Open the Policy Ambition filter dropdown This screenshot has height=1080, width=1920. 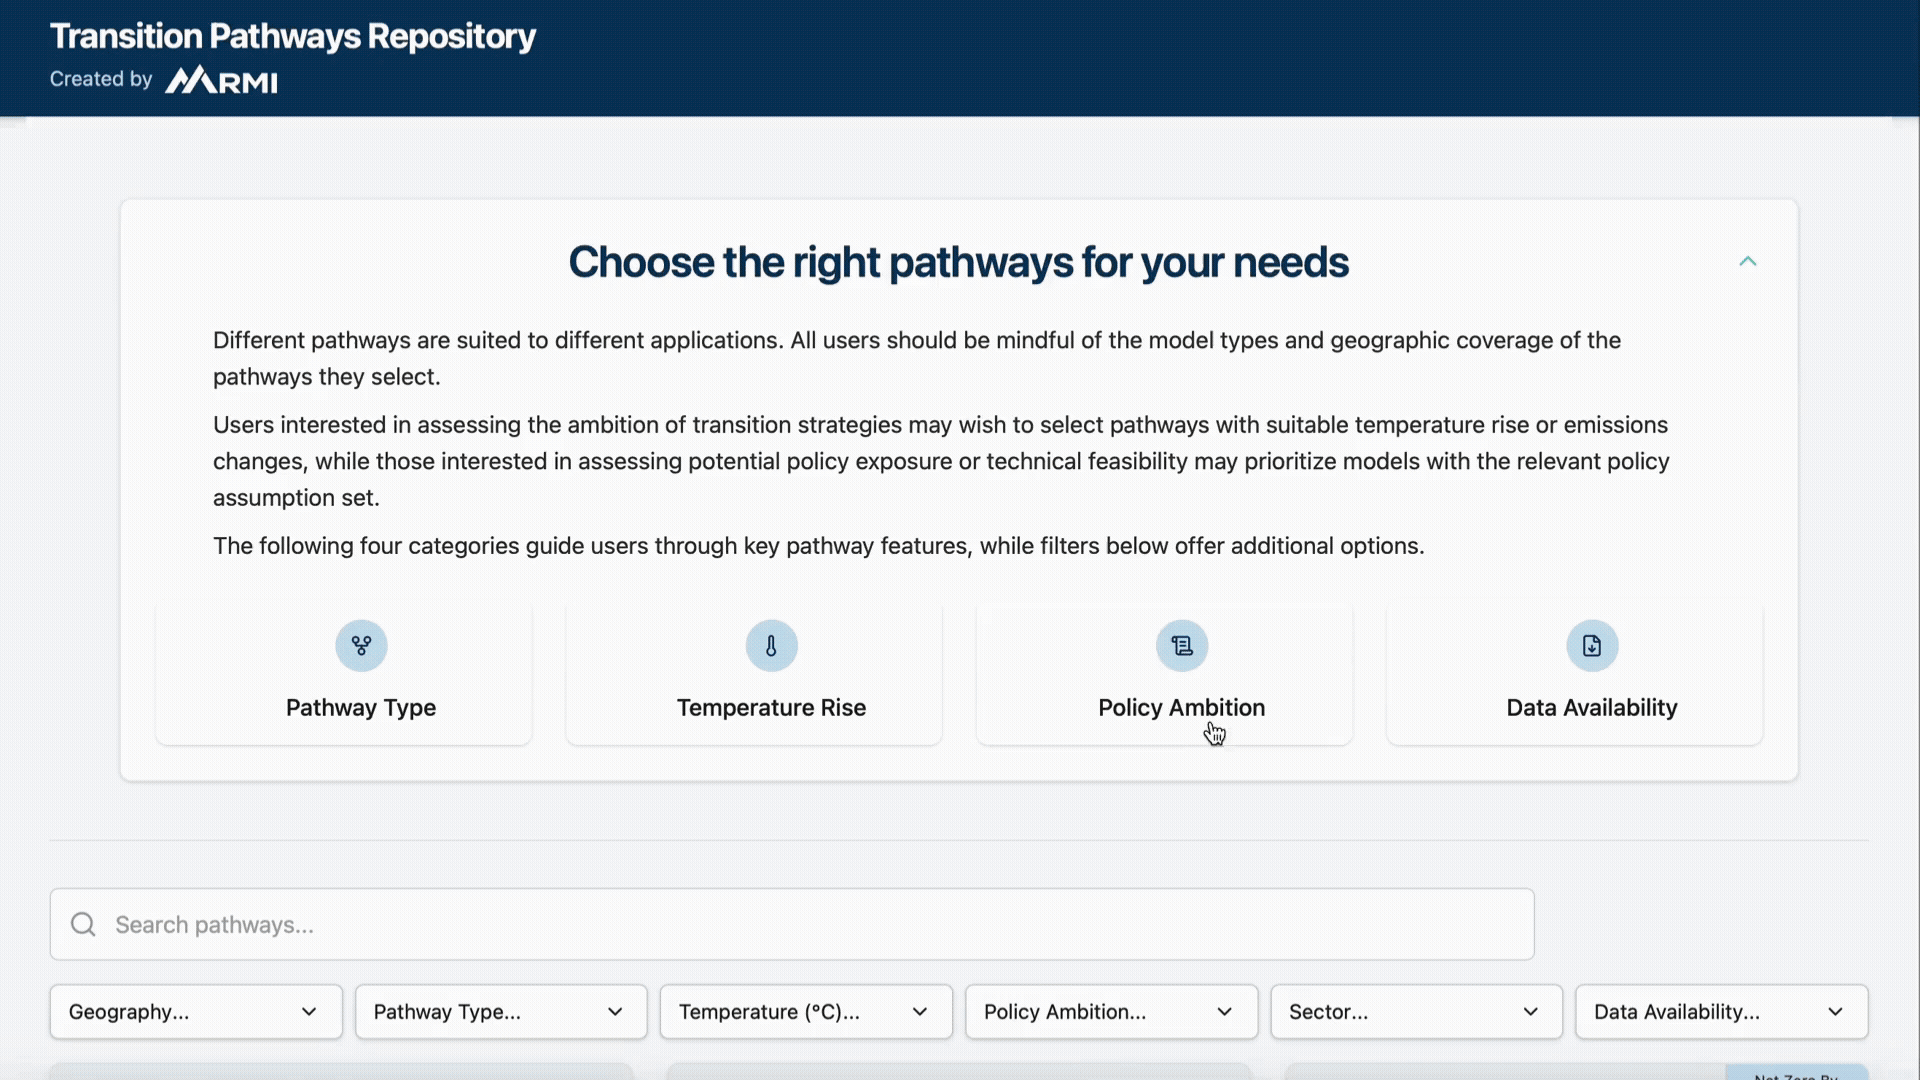[x=1111, y=1012]
